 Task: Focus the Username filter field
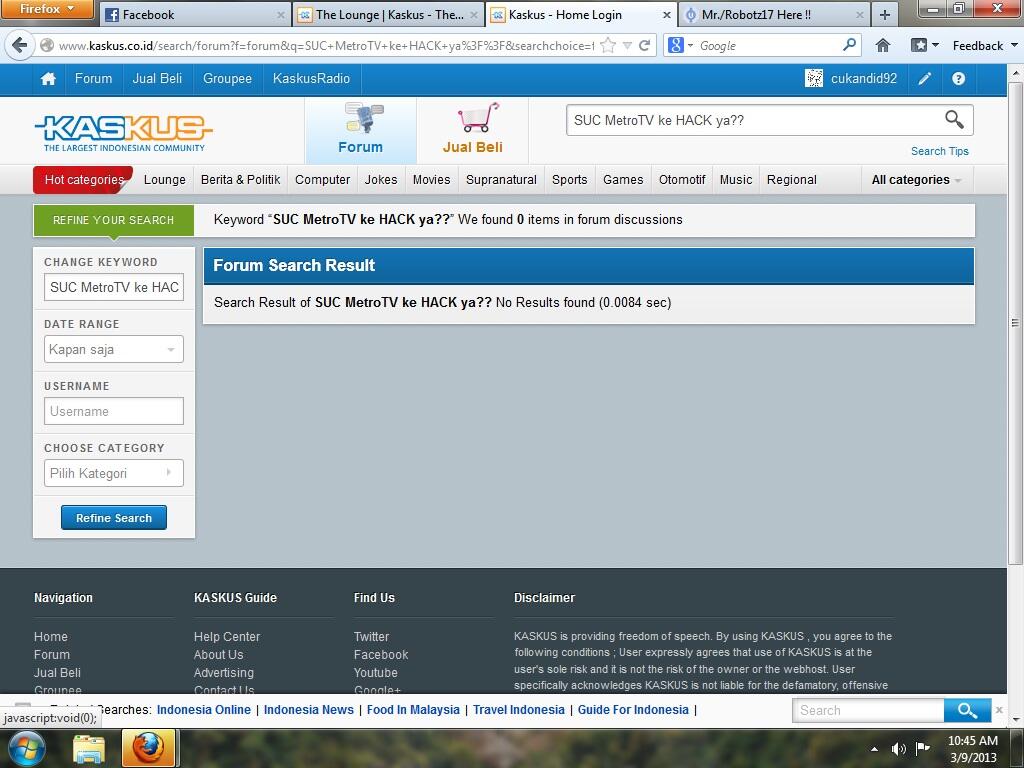pyautogui.click(x=114, y=411)
